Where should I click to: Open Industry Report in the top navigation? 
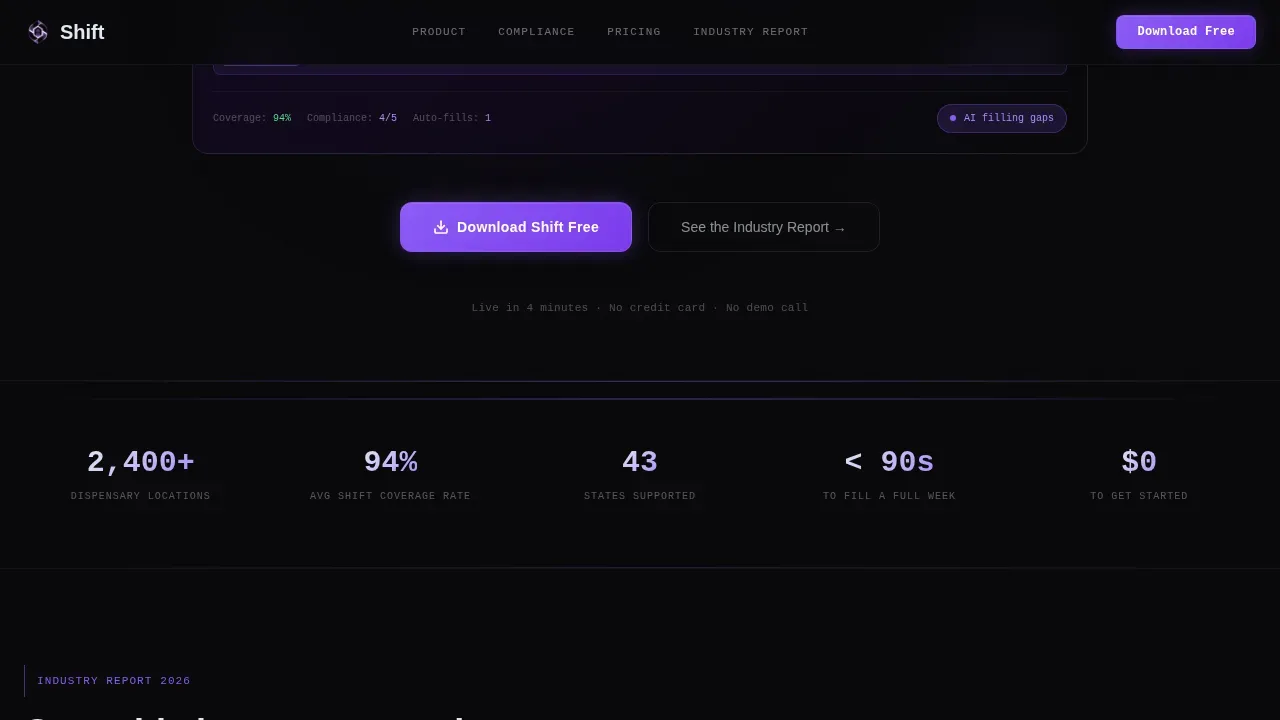pos(750,32)
